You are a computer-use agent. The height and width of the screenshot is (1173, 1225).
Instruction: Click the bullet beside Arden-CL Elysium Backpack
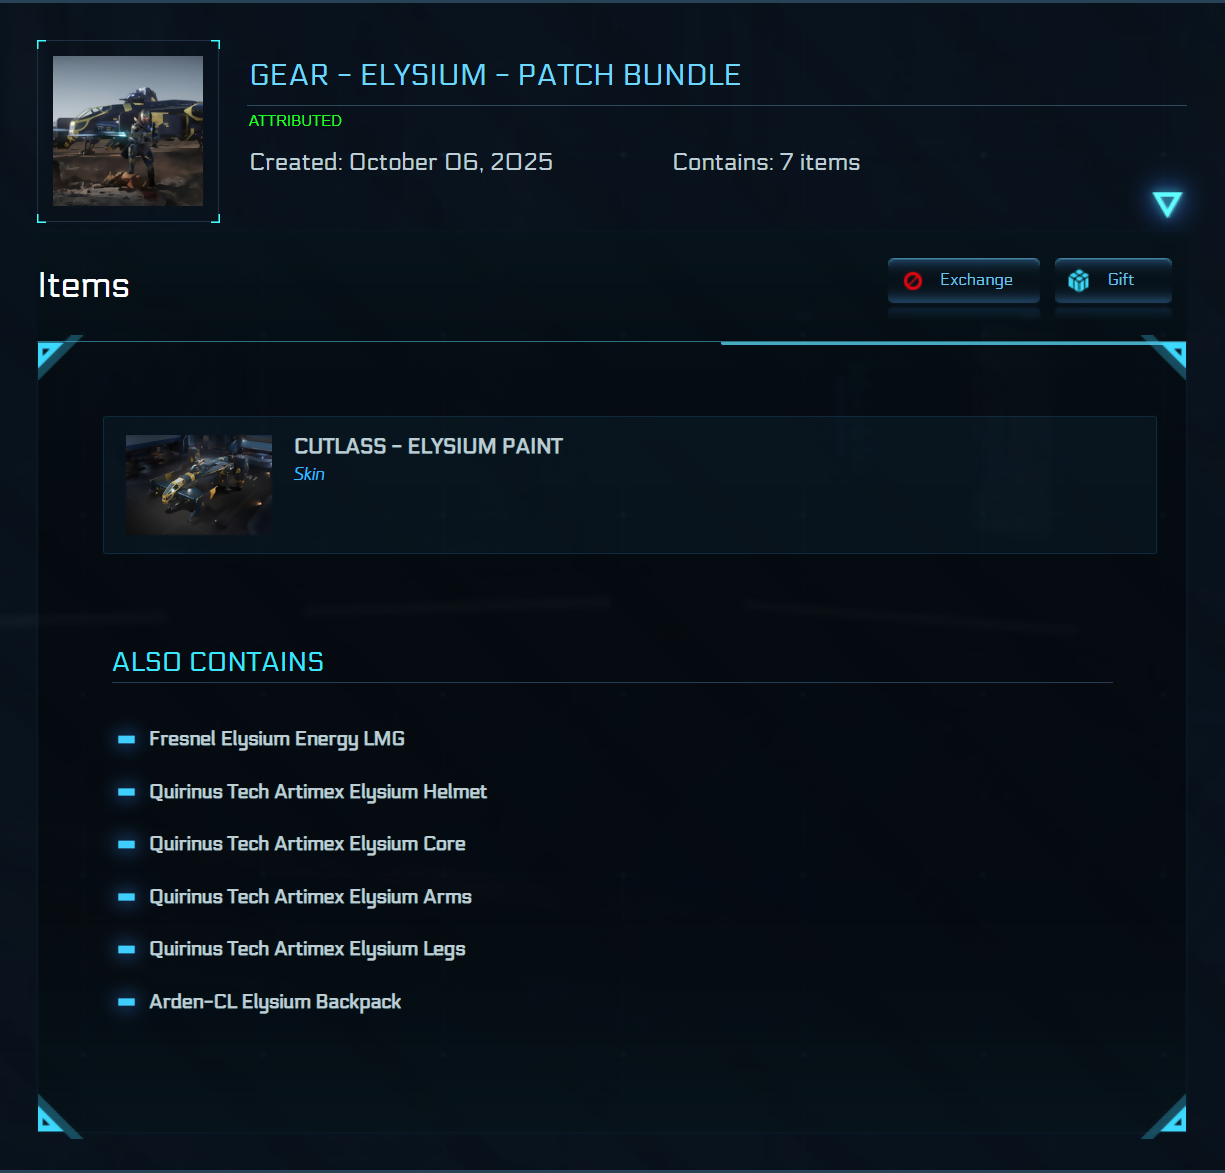(x=127, y=1002)
